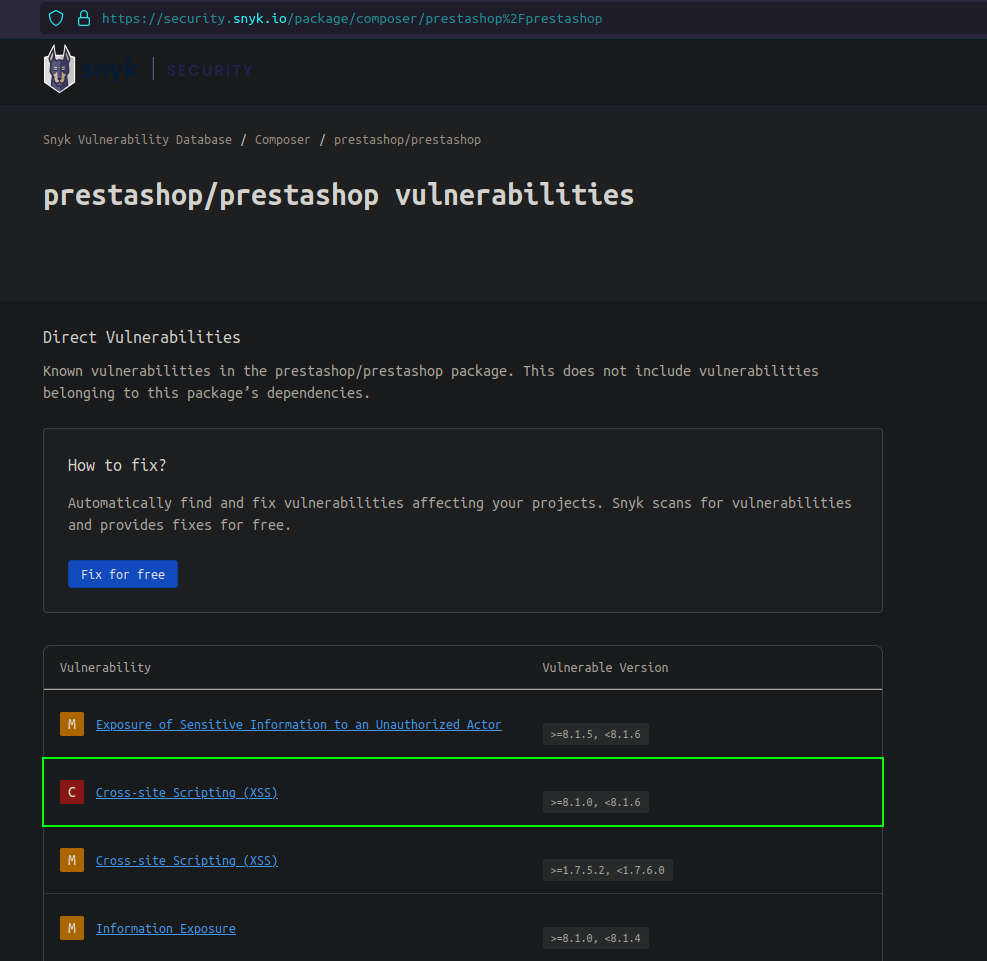Go to the Composer breadcrumb link
987x961 pixels.
[x=283, y=140]
